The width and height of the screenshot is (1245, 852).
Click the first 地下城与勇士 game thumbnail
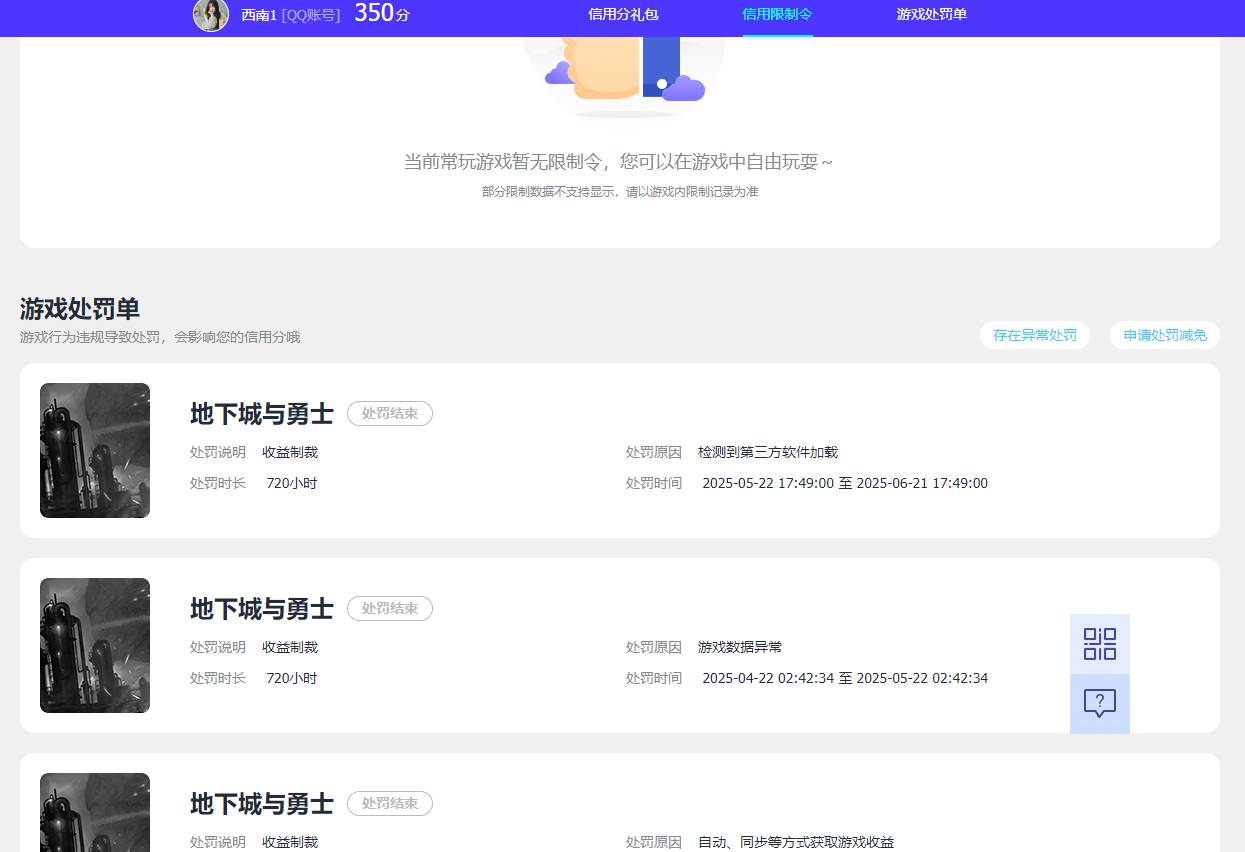[94, 450]
